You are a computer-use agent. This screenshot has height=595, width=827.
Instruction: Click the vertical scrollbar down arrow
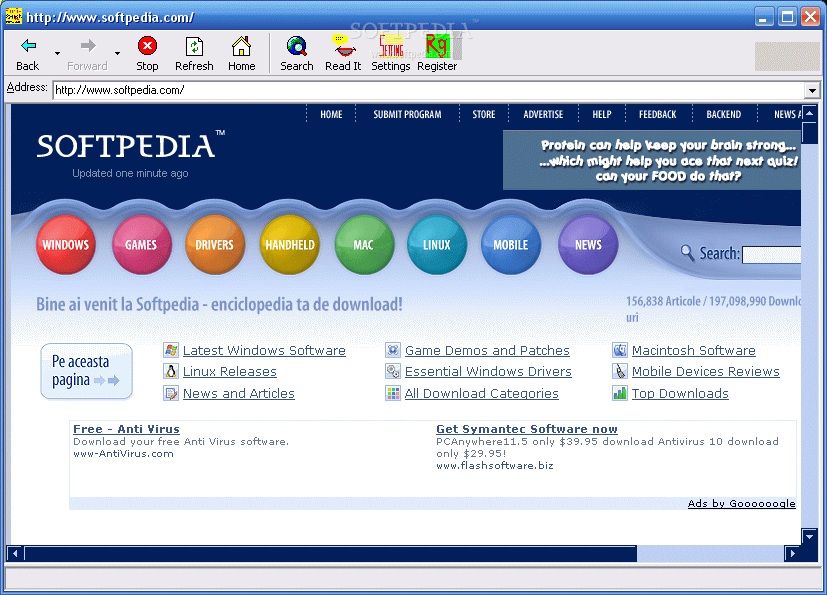(x=810, y=536)
